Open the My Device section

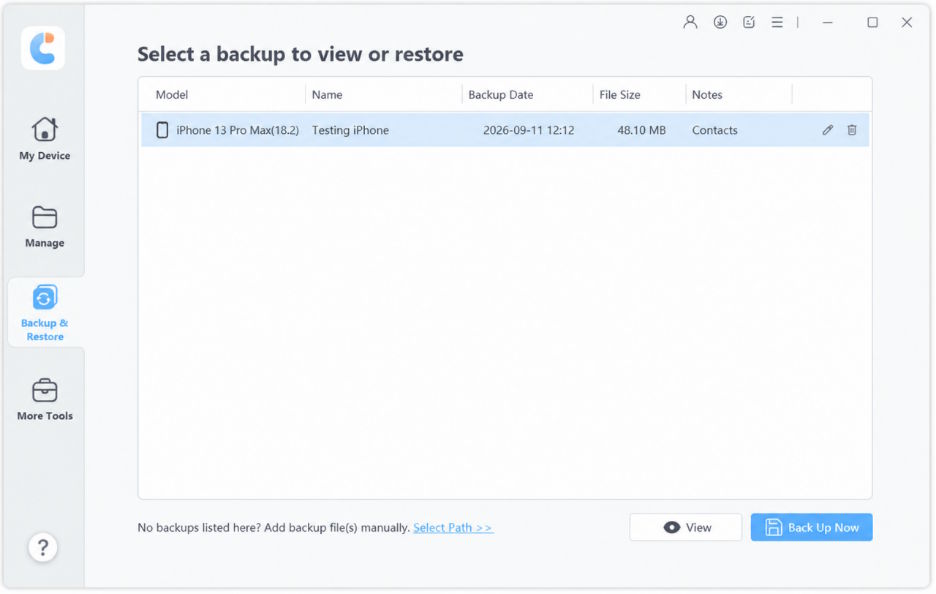[44, 139]
